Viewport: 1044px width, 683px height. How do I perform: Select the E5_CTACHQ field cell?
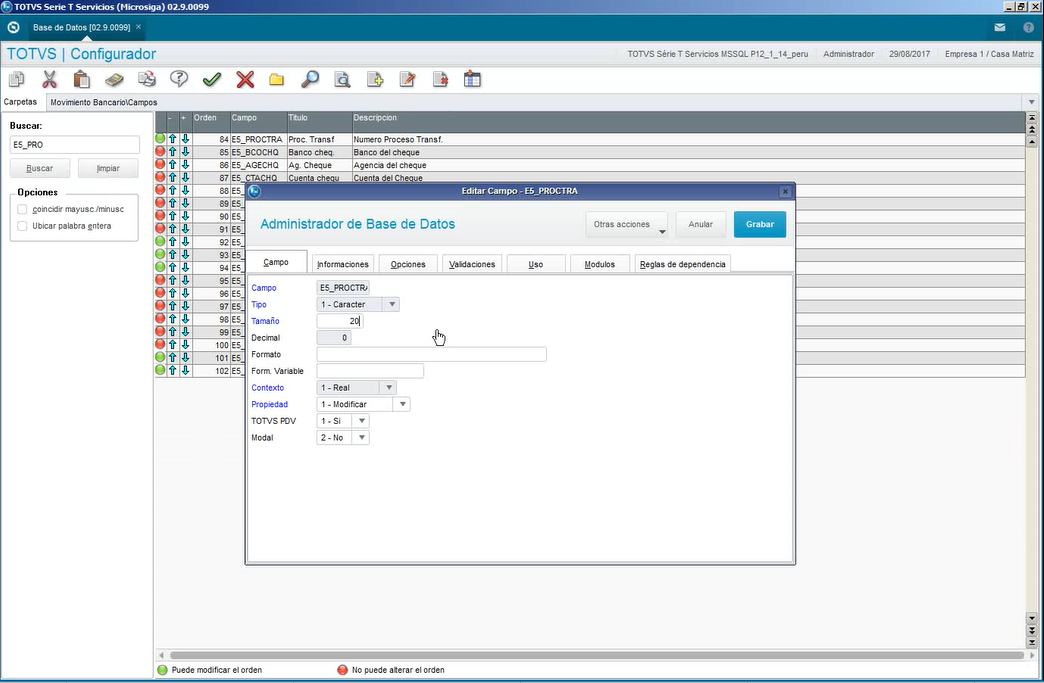[258, 178]
